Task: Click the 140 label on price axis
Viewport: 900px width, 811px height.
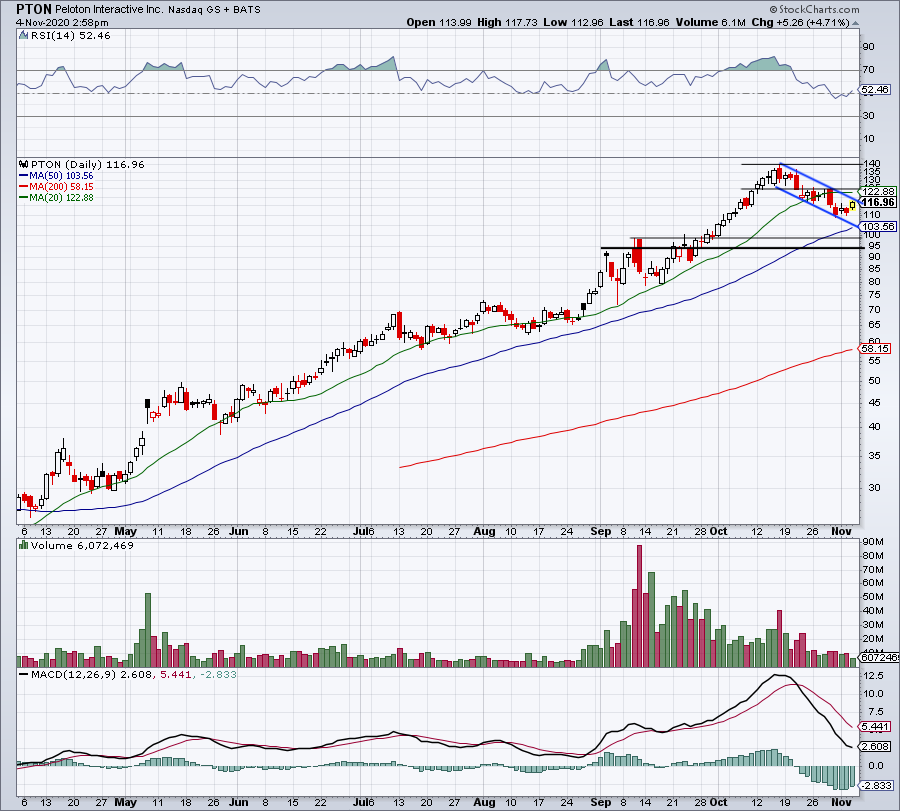Action: tap(872, 163)
